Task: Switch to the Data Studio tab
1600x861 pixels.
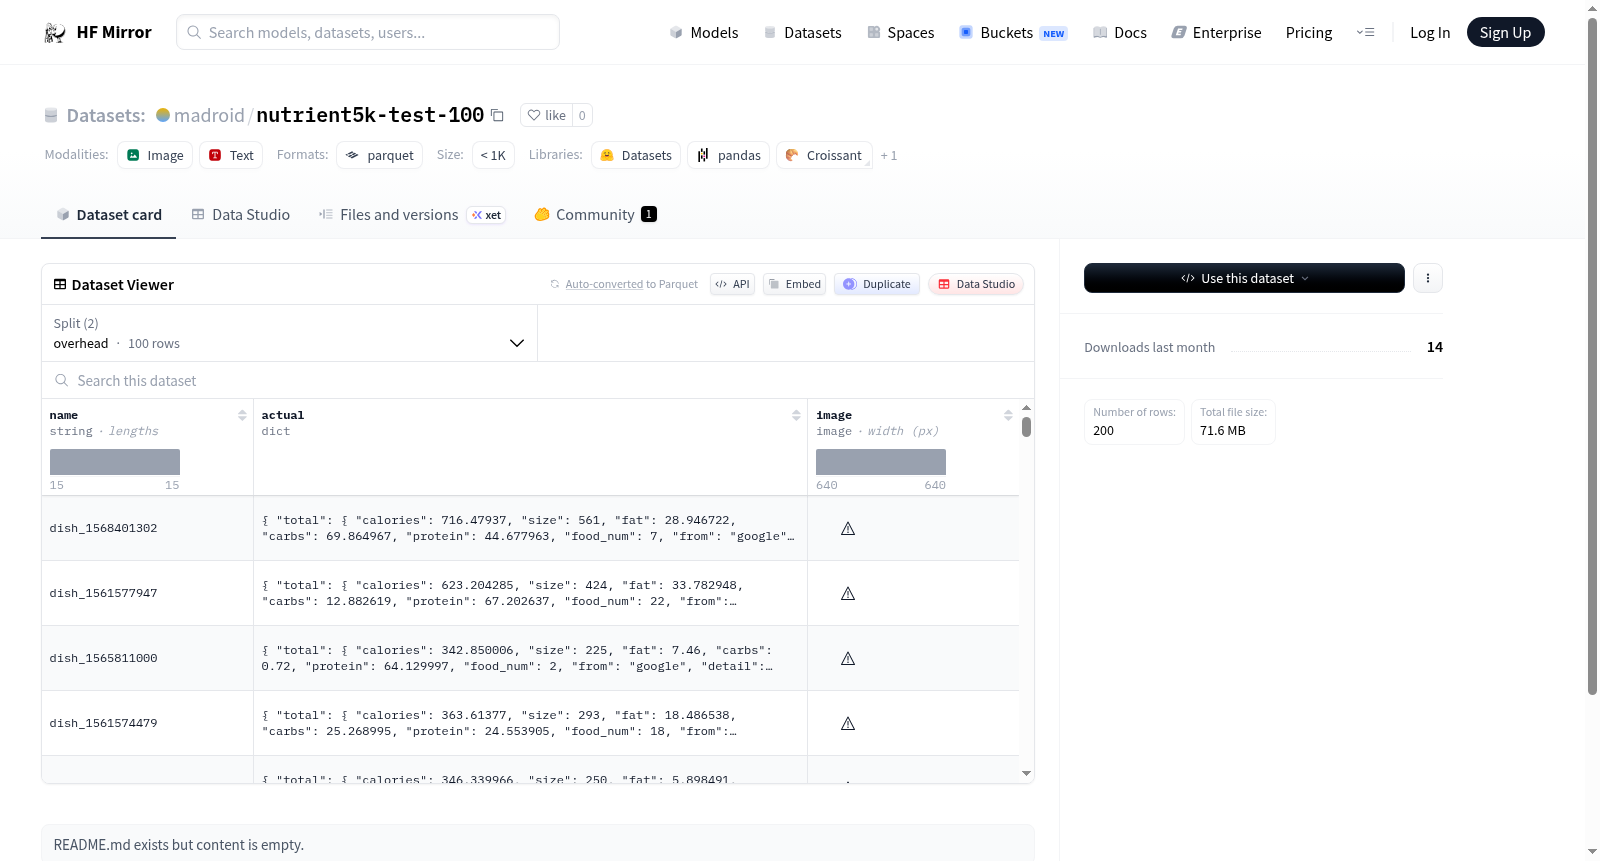Action: [x=240, y=215]
